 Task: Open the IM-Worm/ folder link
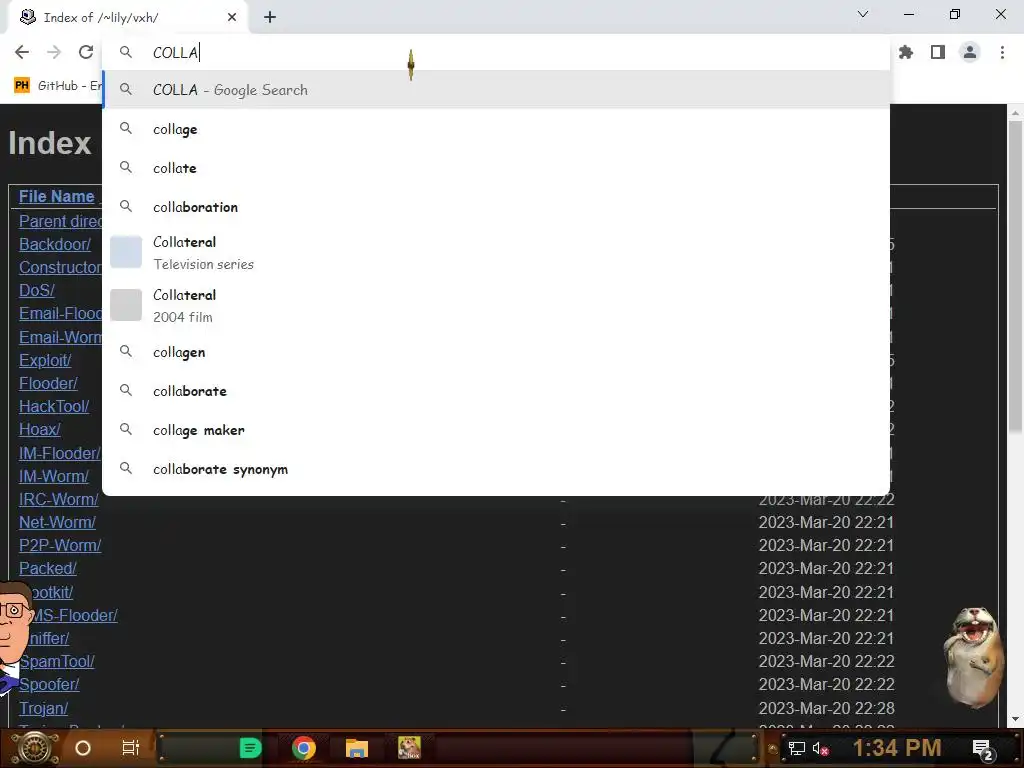(54, 476)
